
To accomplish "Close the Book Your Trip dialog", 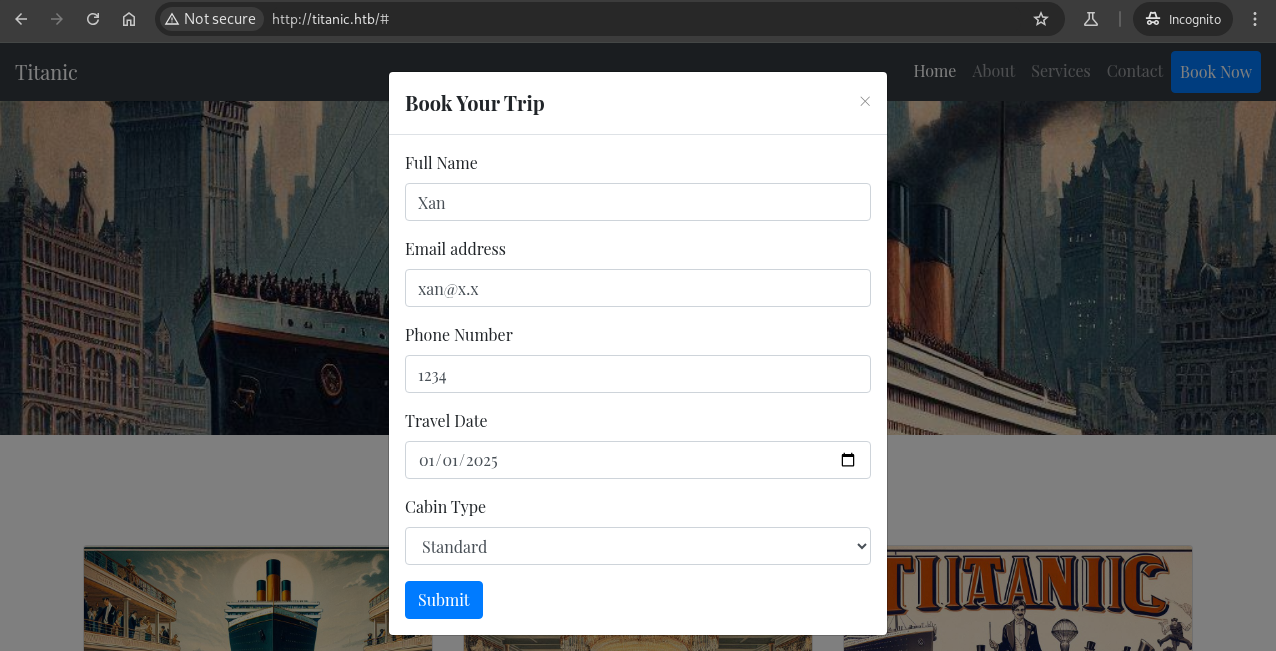I will click(x=865, y=101).
